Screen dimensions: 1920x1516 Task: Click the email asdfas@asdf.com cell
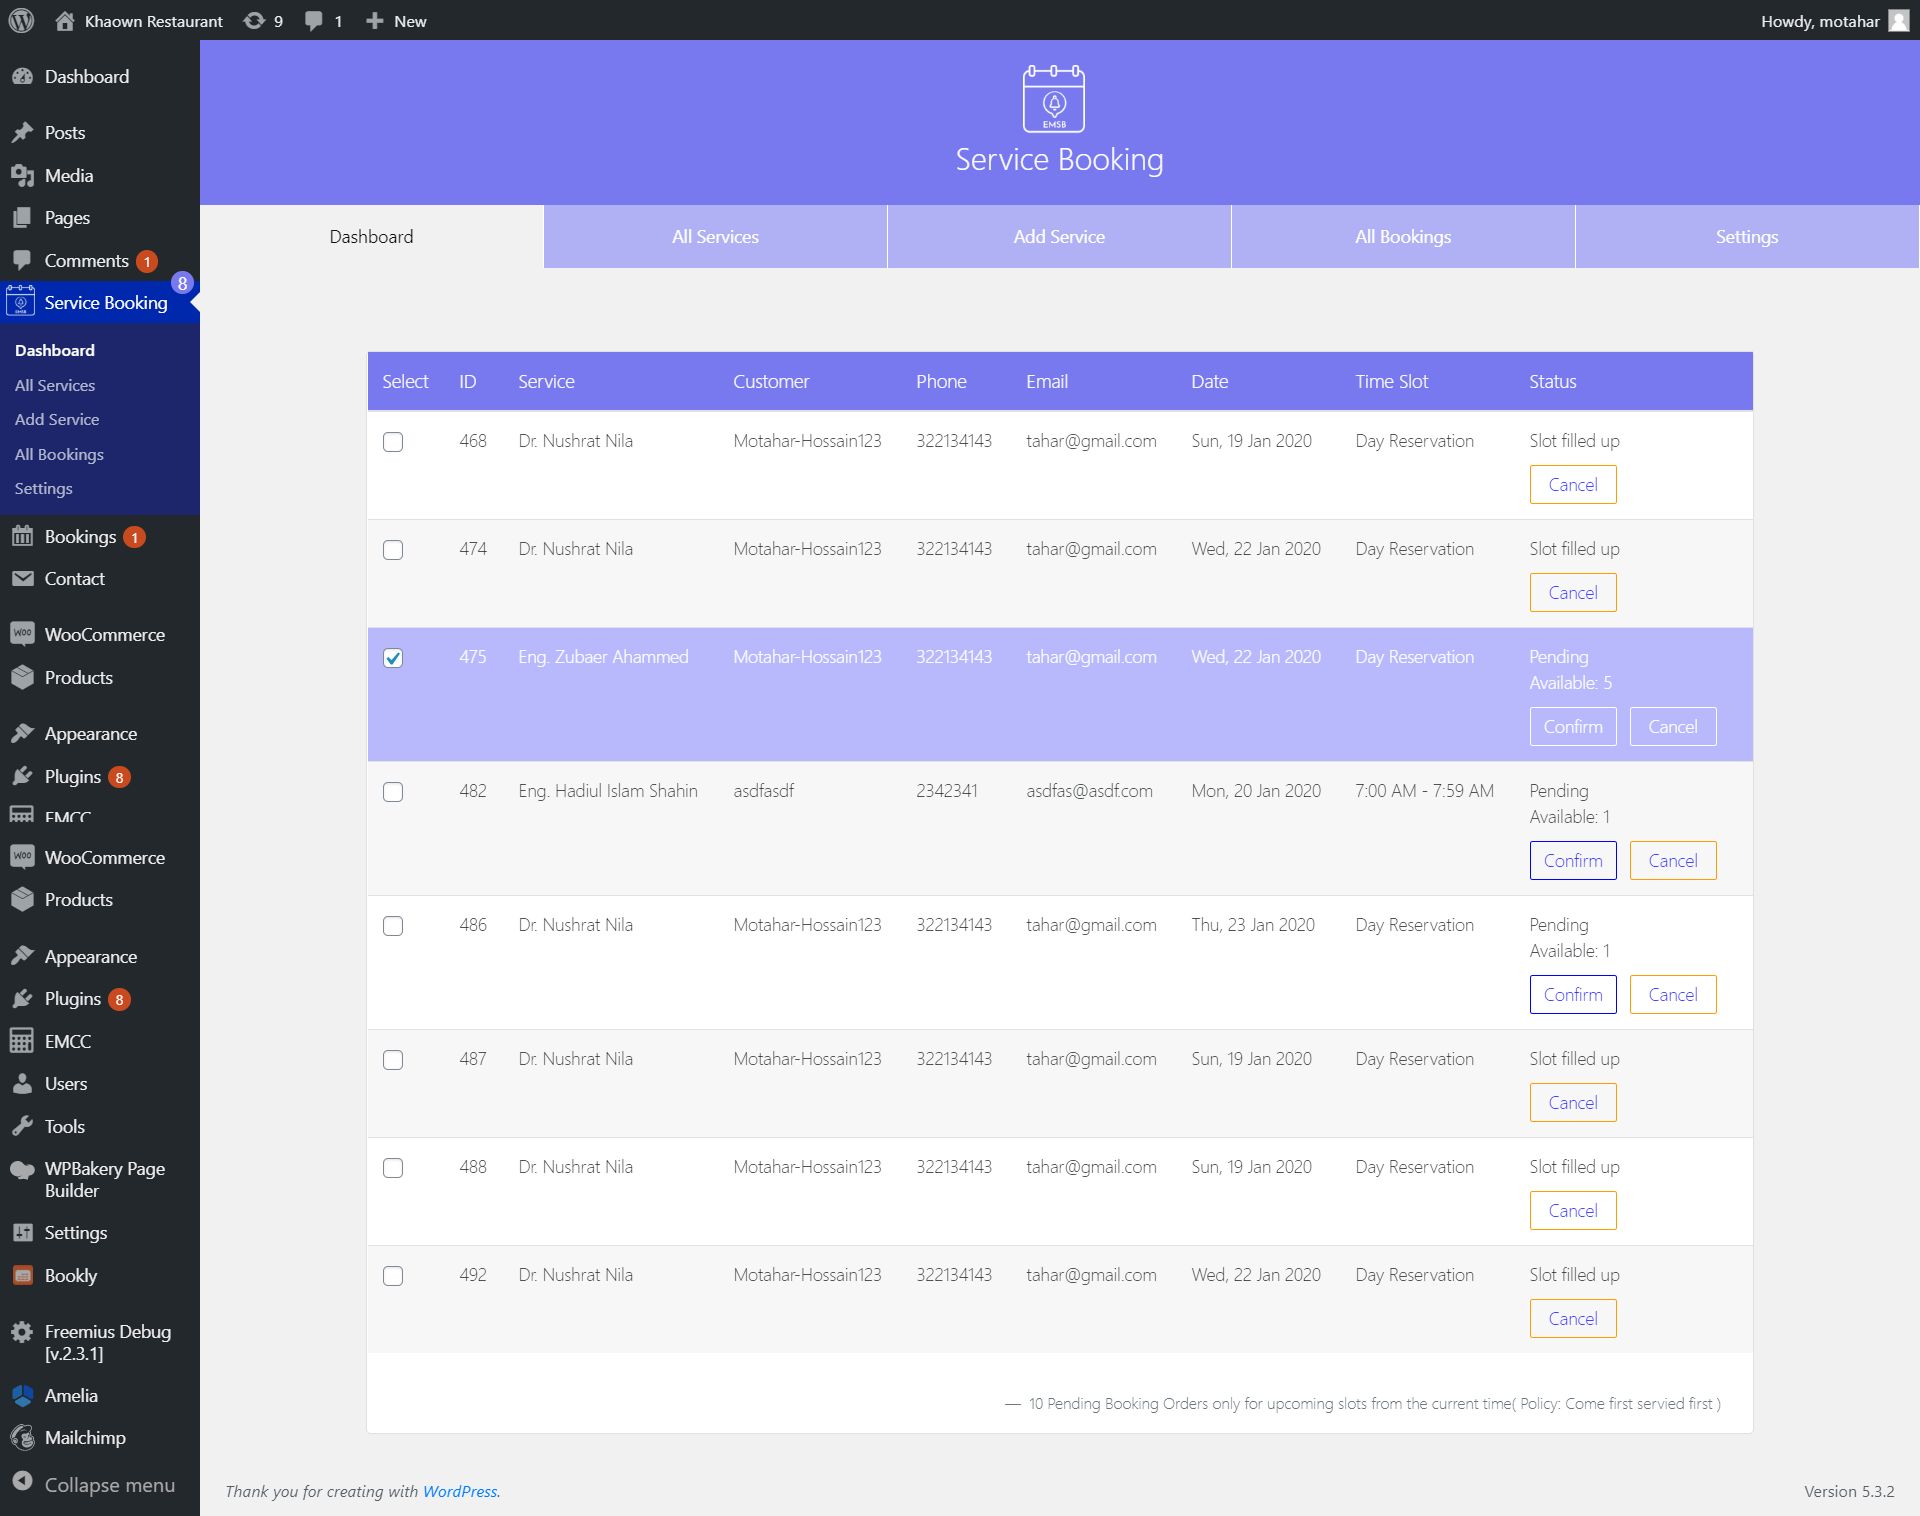pyautogui.click(x=1089, y=791)
